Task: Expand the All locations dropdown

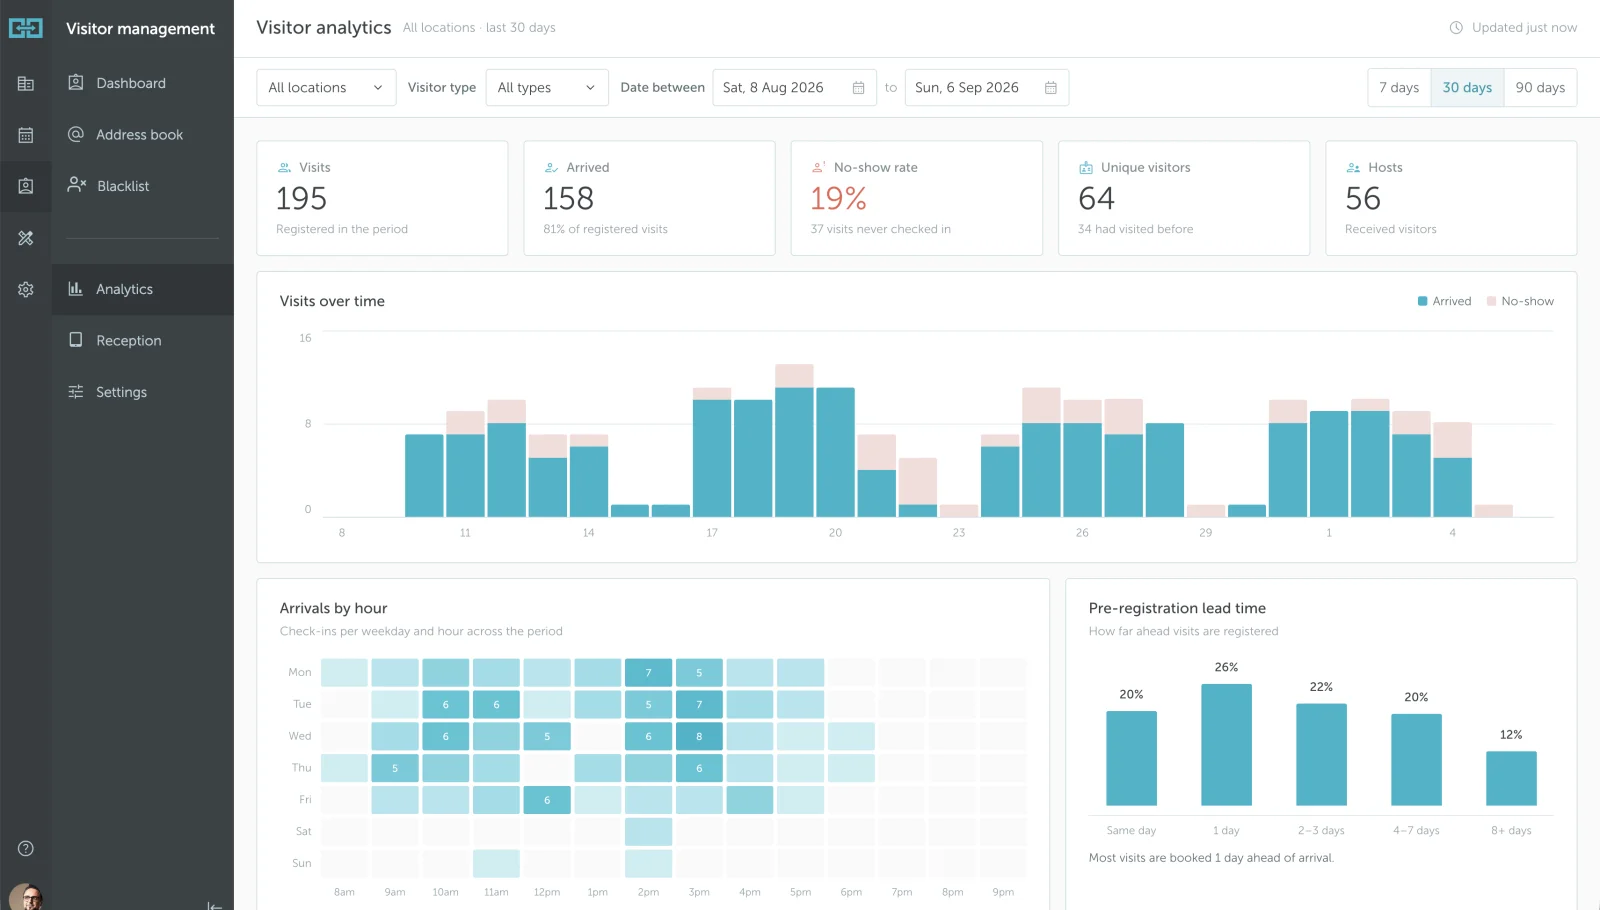Action: click(326, 87)
